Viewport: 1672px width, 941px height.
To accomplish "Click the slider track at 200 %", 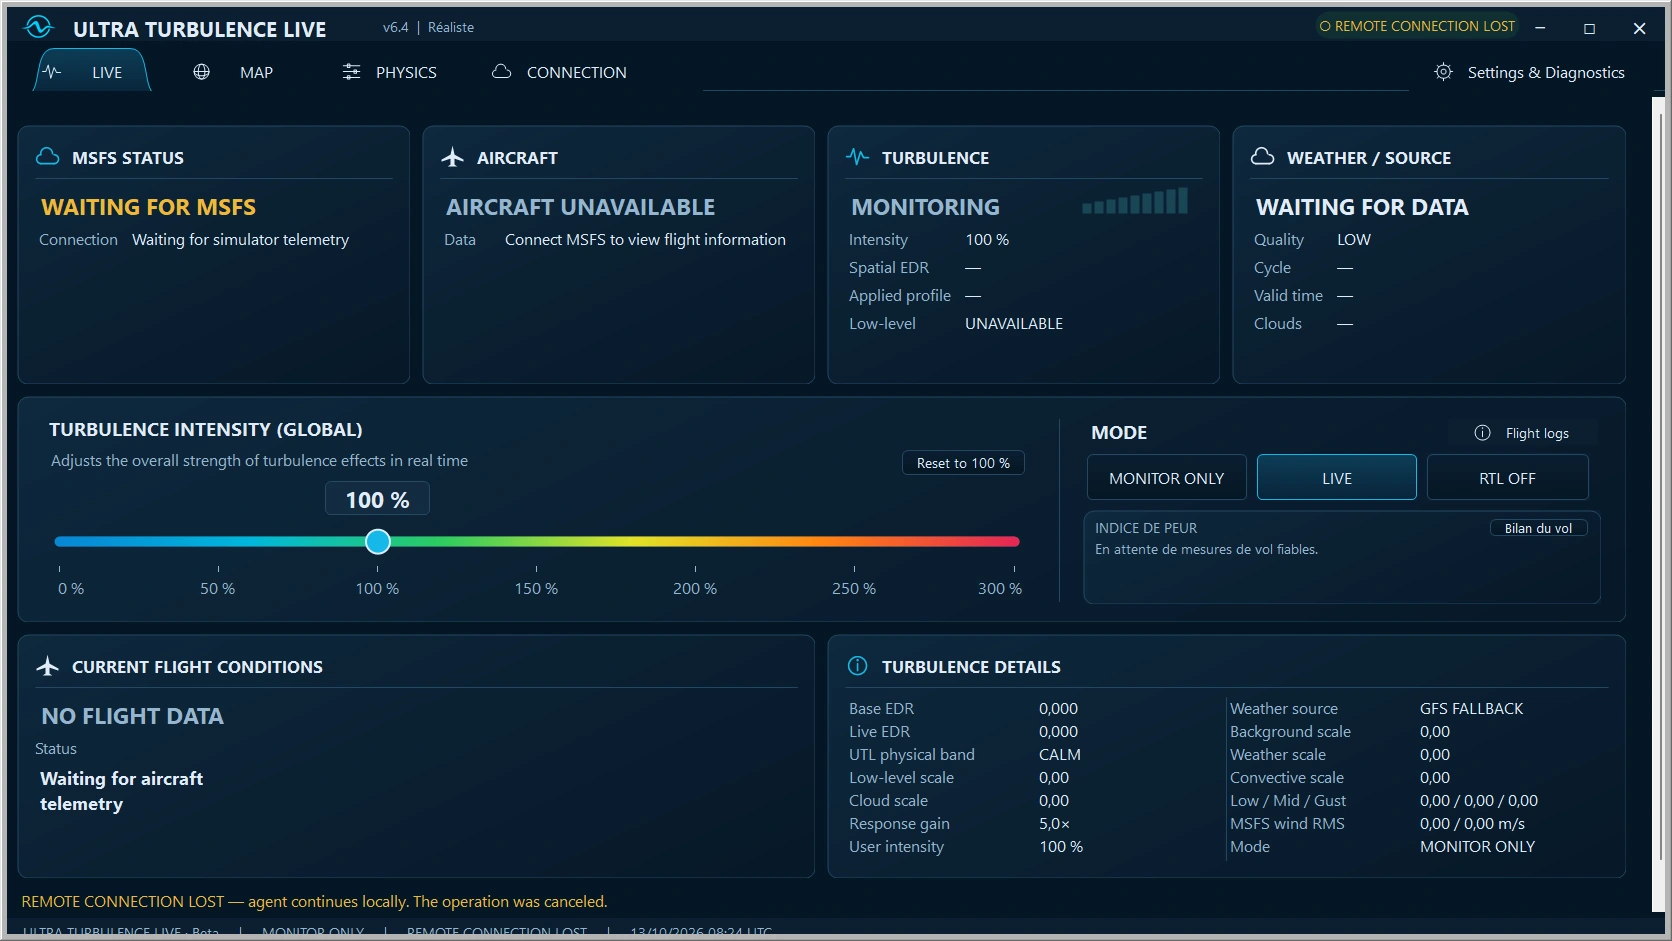I will pyautogui.click(x=695, y=541).
